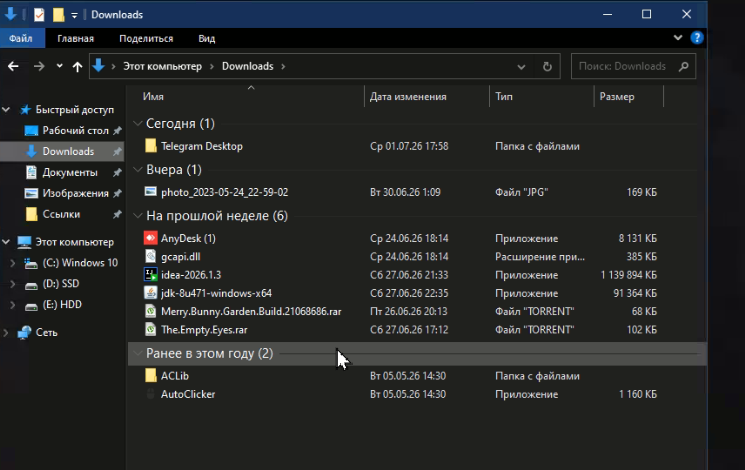Click the jdk-8u471-windows-x64 Java icon

(x=151, y=293)
